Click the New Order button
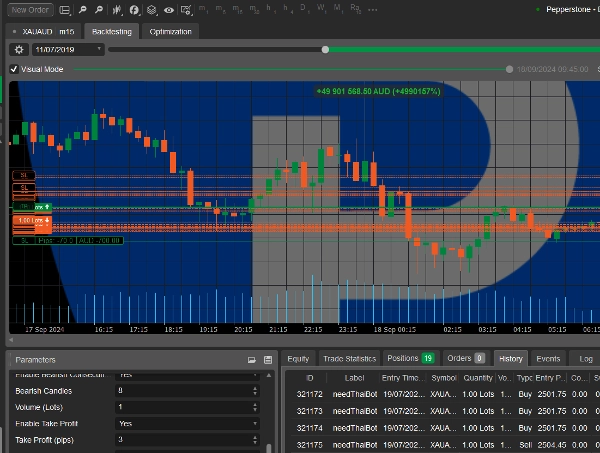 pos(31,9)
